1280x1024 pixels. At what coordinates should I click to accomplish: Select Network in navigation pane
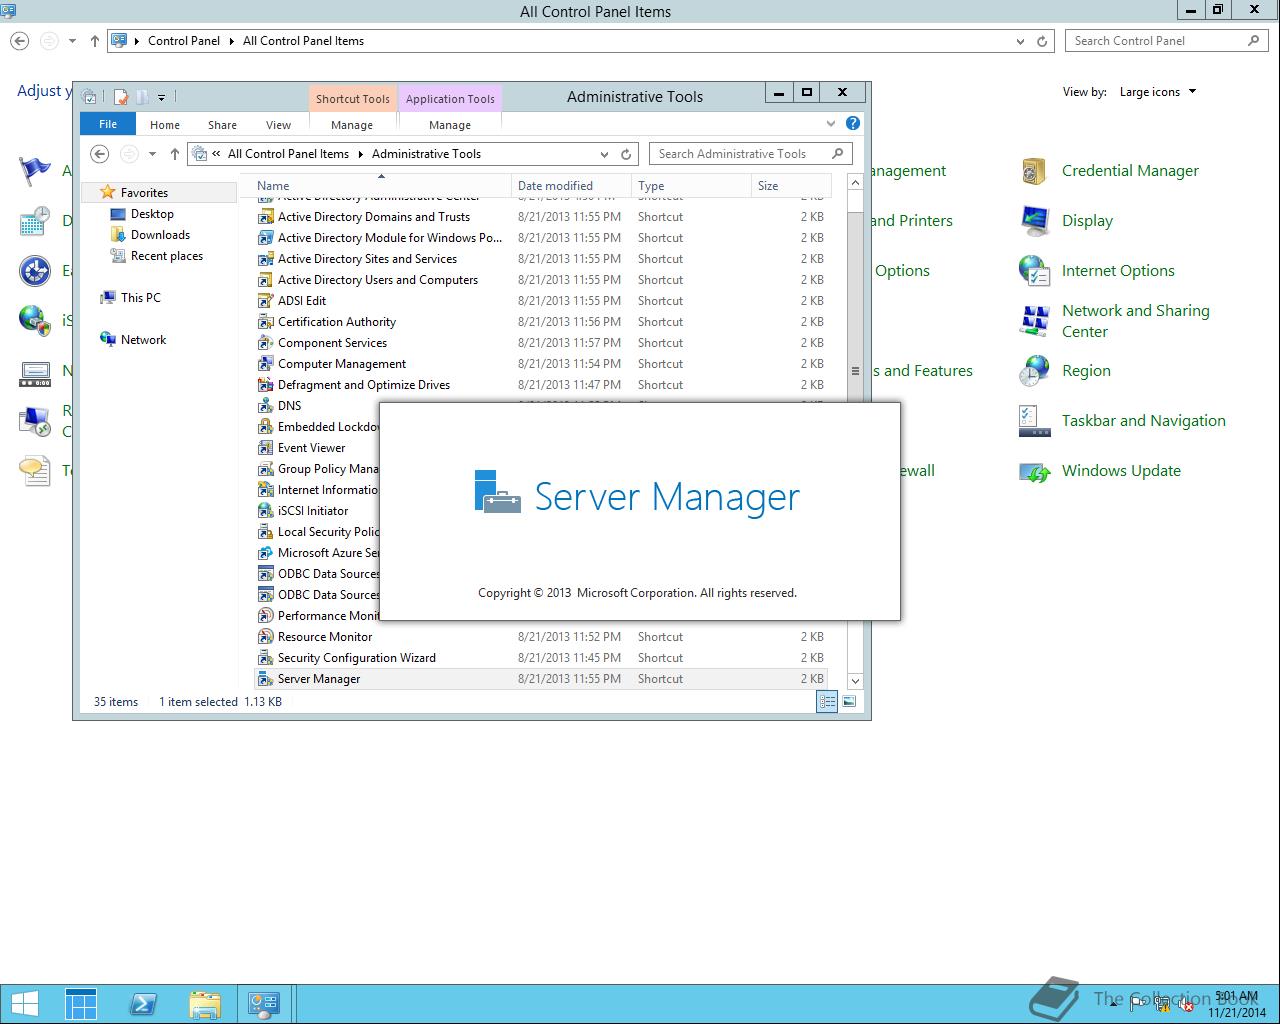pyautogui.click(x=143, y=340)
